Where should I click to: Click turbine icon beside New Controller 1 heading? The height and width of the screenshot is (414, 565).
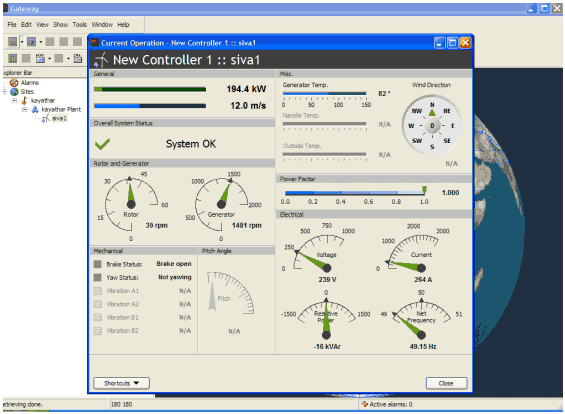coord(101,59)
